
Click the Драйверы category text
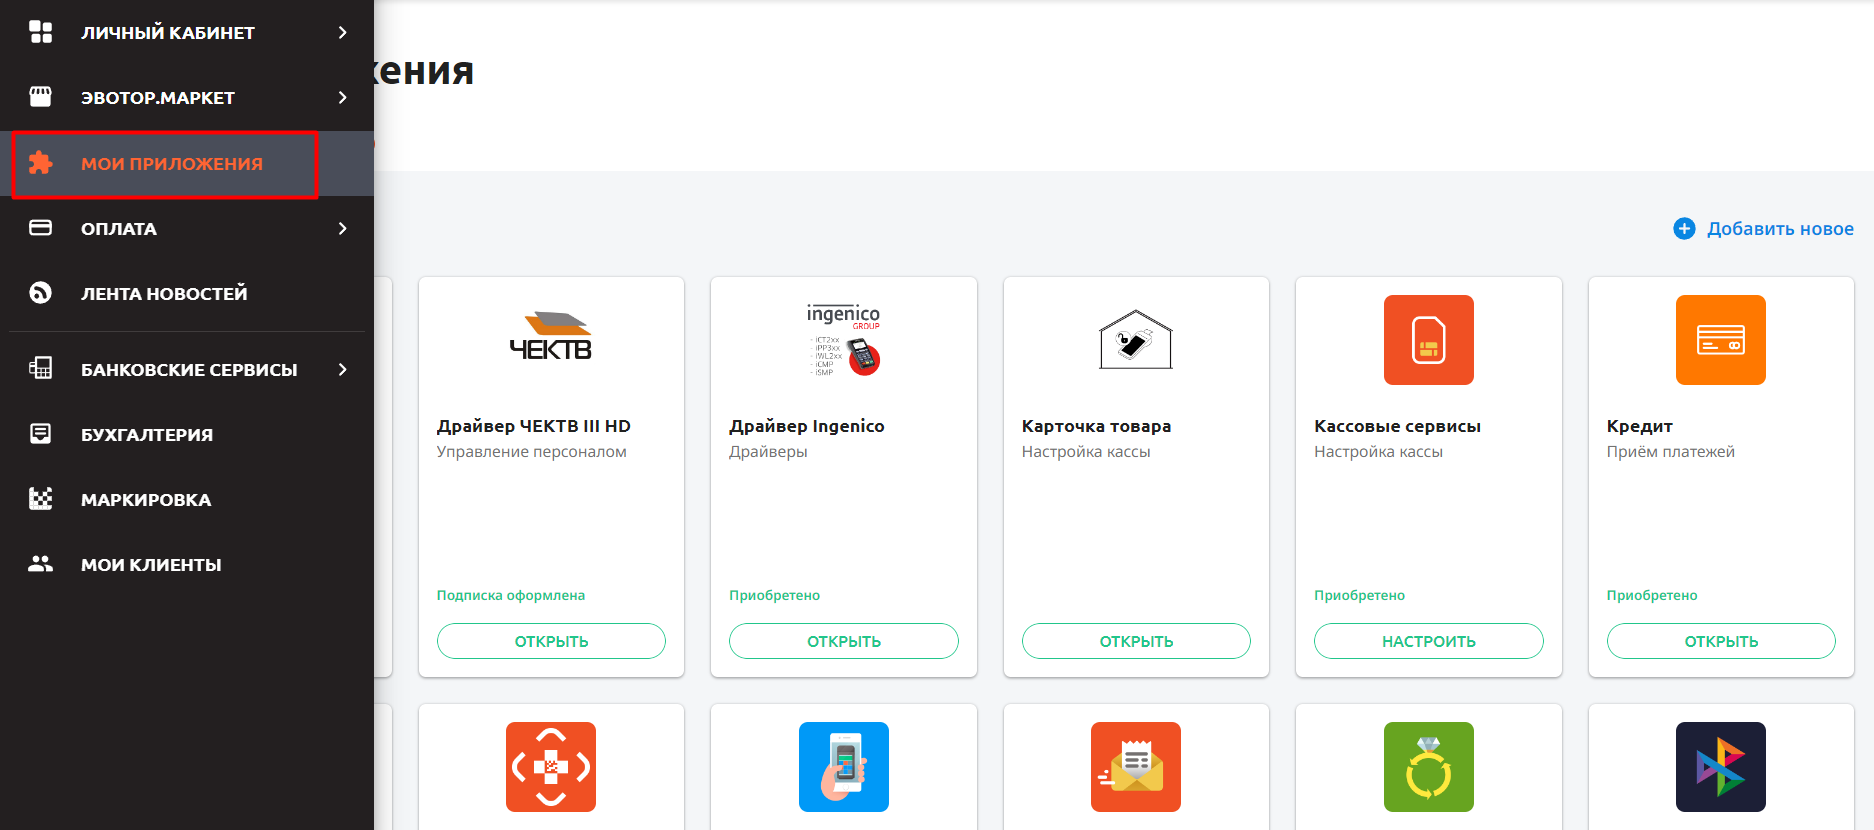tap(768, 452)
